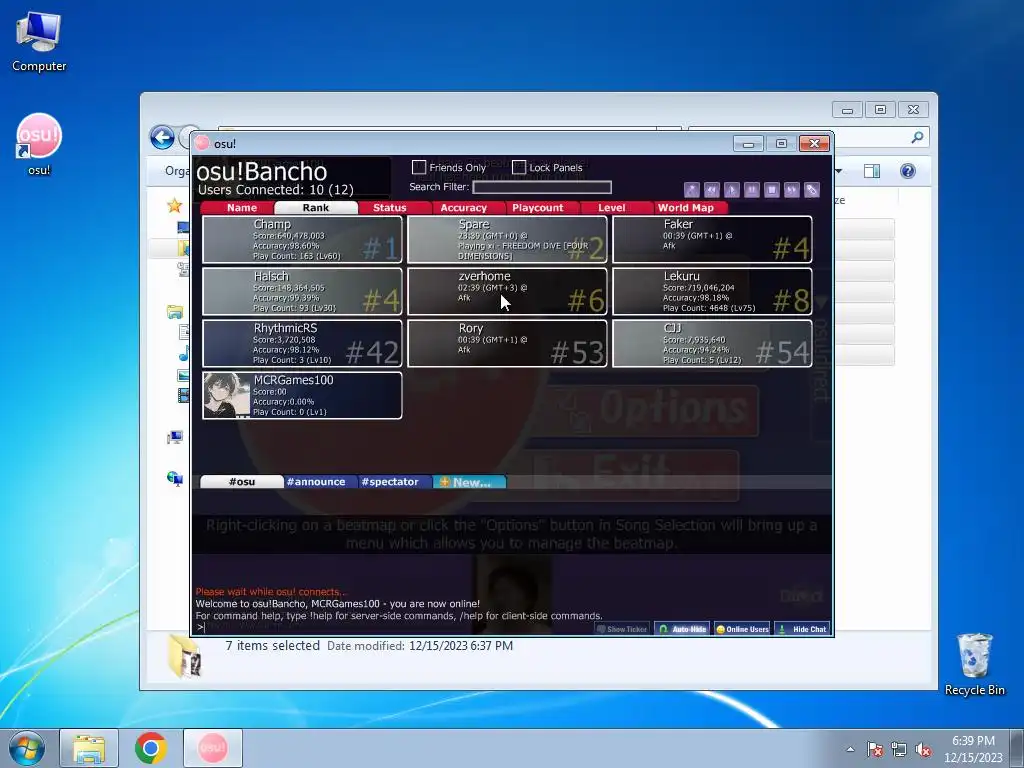1024x768 pixels.
Task: Toggle the Friends Only checkbox
Action: [419, 168]
